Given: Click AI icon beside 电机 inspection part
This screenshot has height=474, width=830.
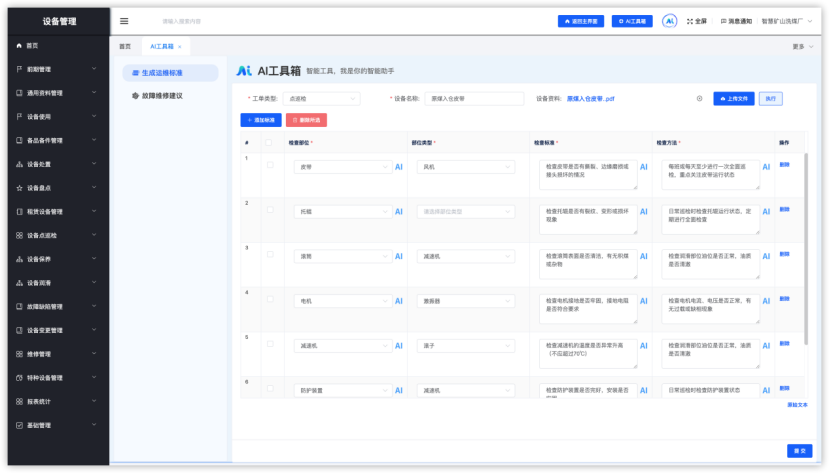Looking at the screenshot, I should click(399, 301).
